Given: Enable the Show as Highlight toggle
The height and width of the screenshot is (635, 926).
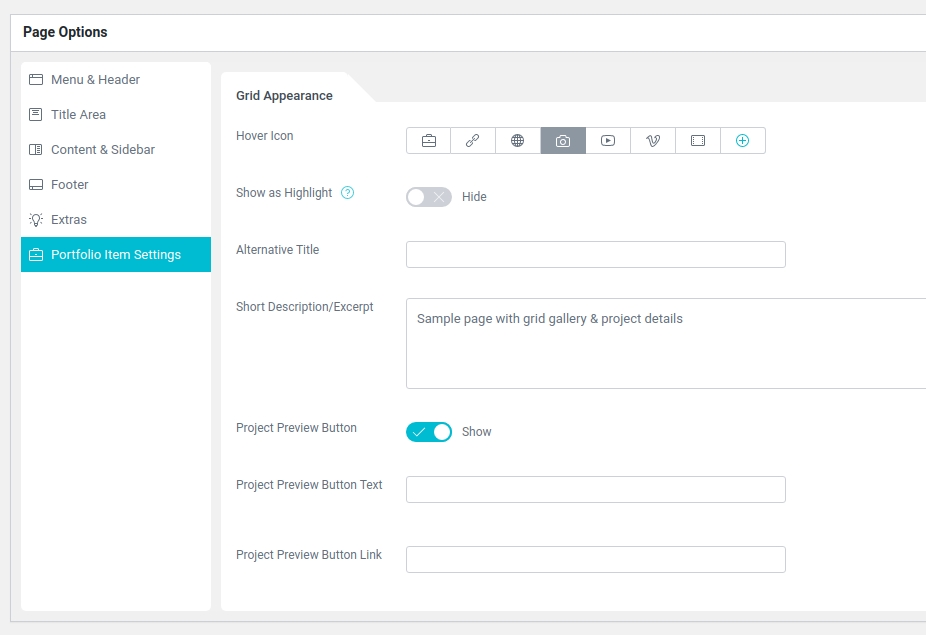Looking at the screenshot, I should point(429,197).
